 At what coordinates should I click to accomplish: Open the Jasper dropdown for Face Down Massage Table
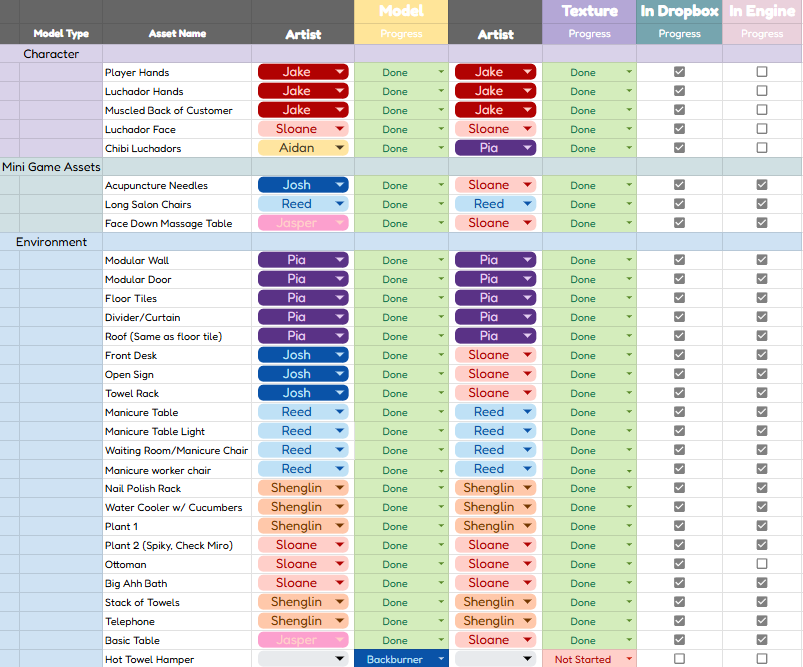[x=302, y=222]
